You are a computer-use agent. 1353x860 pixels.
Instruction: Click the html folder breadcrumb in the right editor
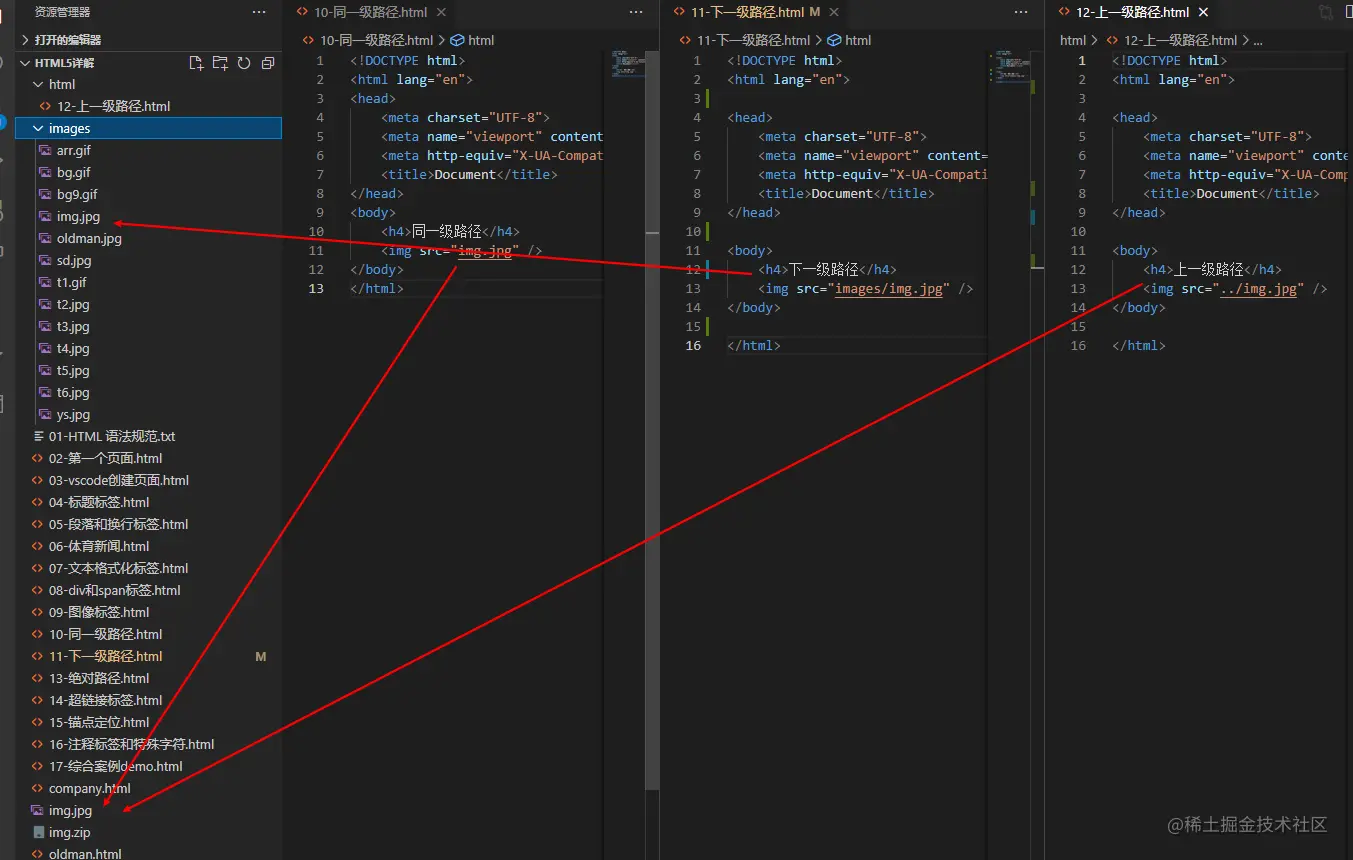click(1072, 40)
